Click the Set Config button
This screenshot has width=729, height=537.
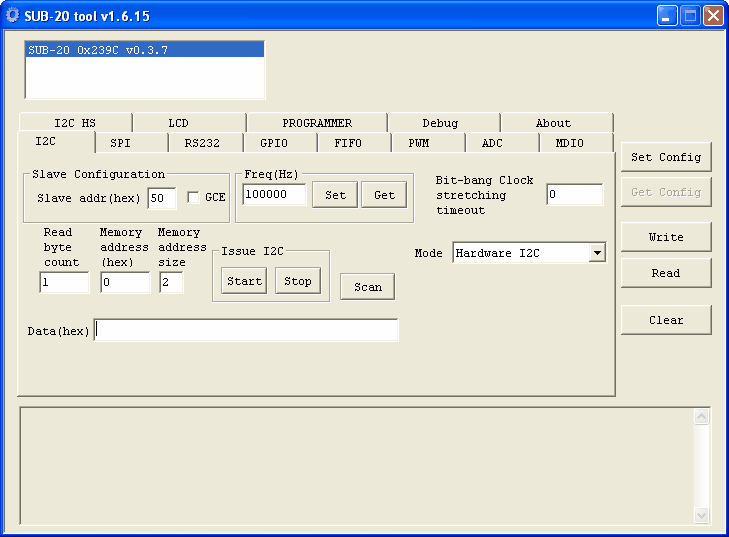[x=665, y=157]
